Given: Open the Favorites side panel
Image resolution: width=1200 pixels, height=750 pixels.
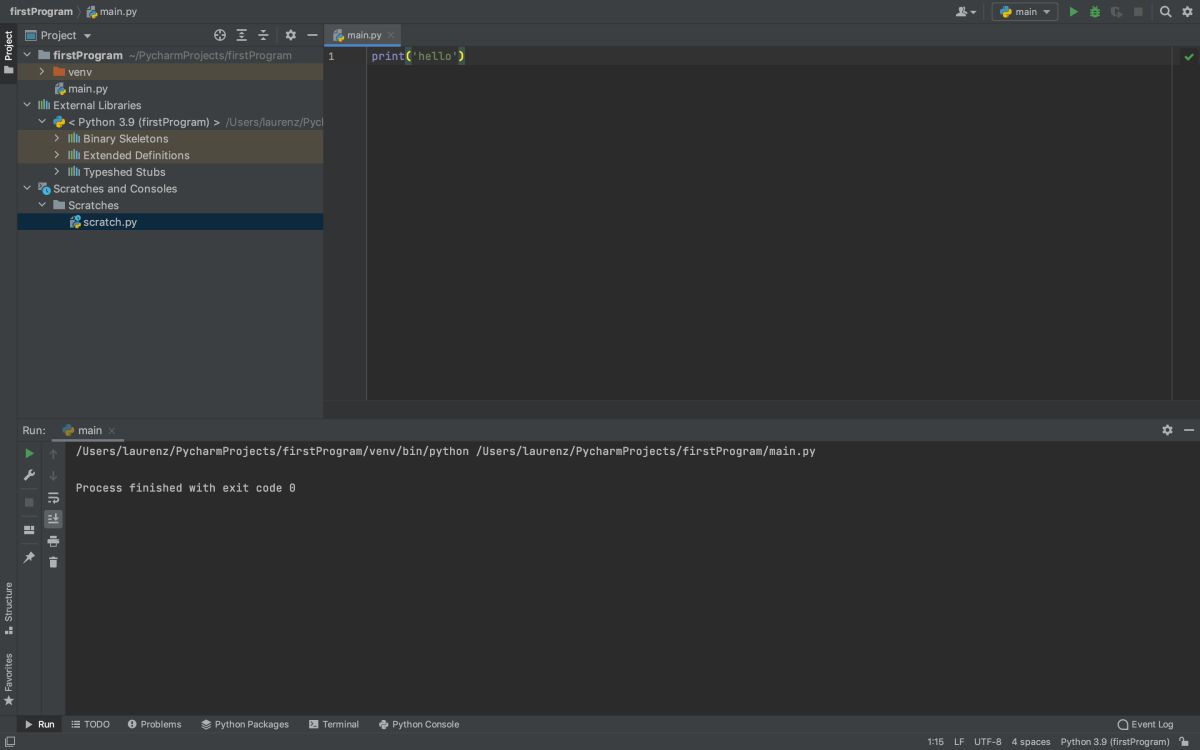Looking at the screenshot, I should [8, 680].
